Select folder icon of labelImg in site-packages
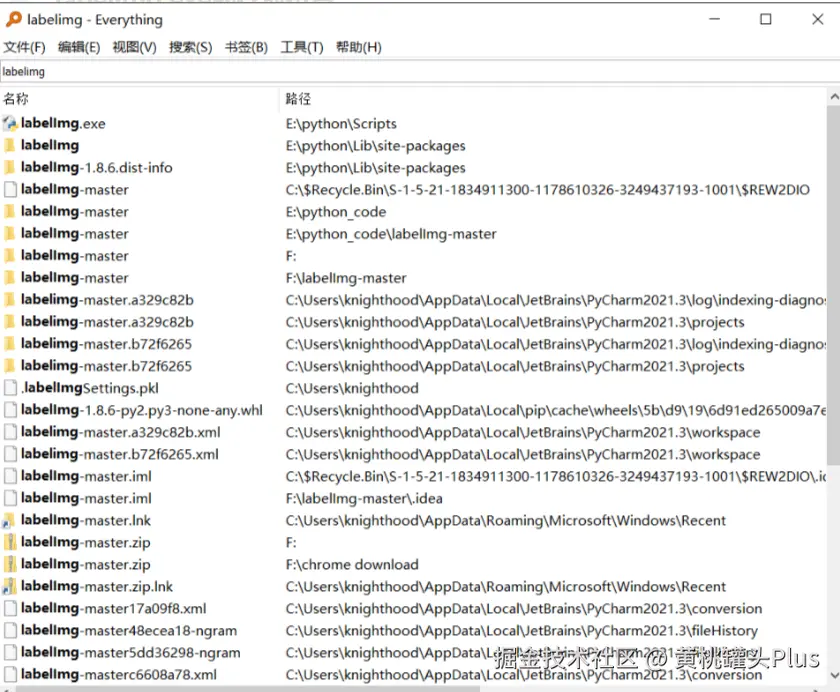The height and width of the screenshot is (692, 840). click(x=10, y=146)
